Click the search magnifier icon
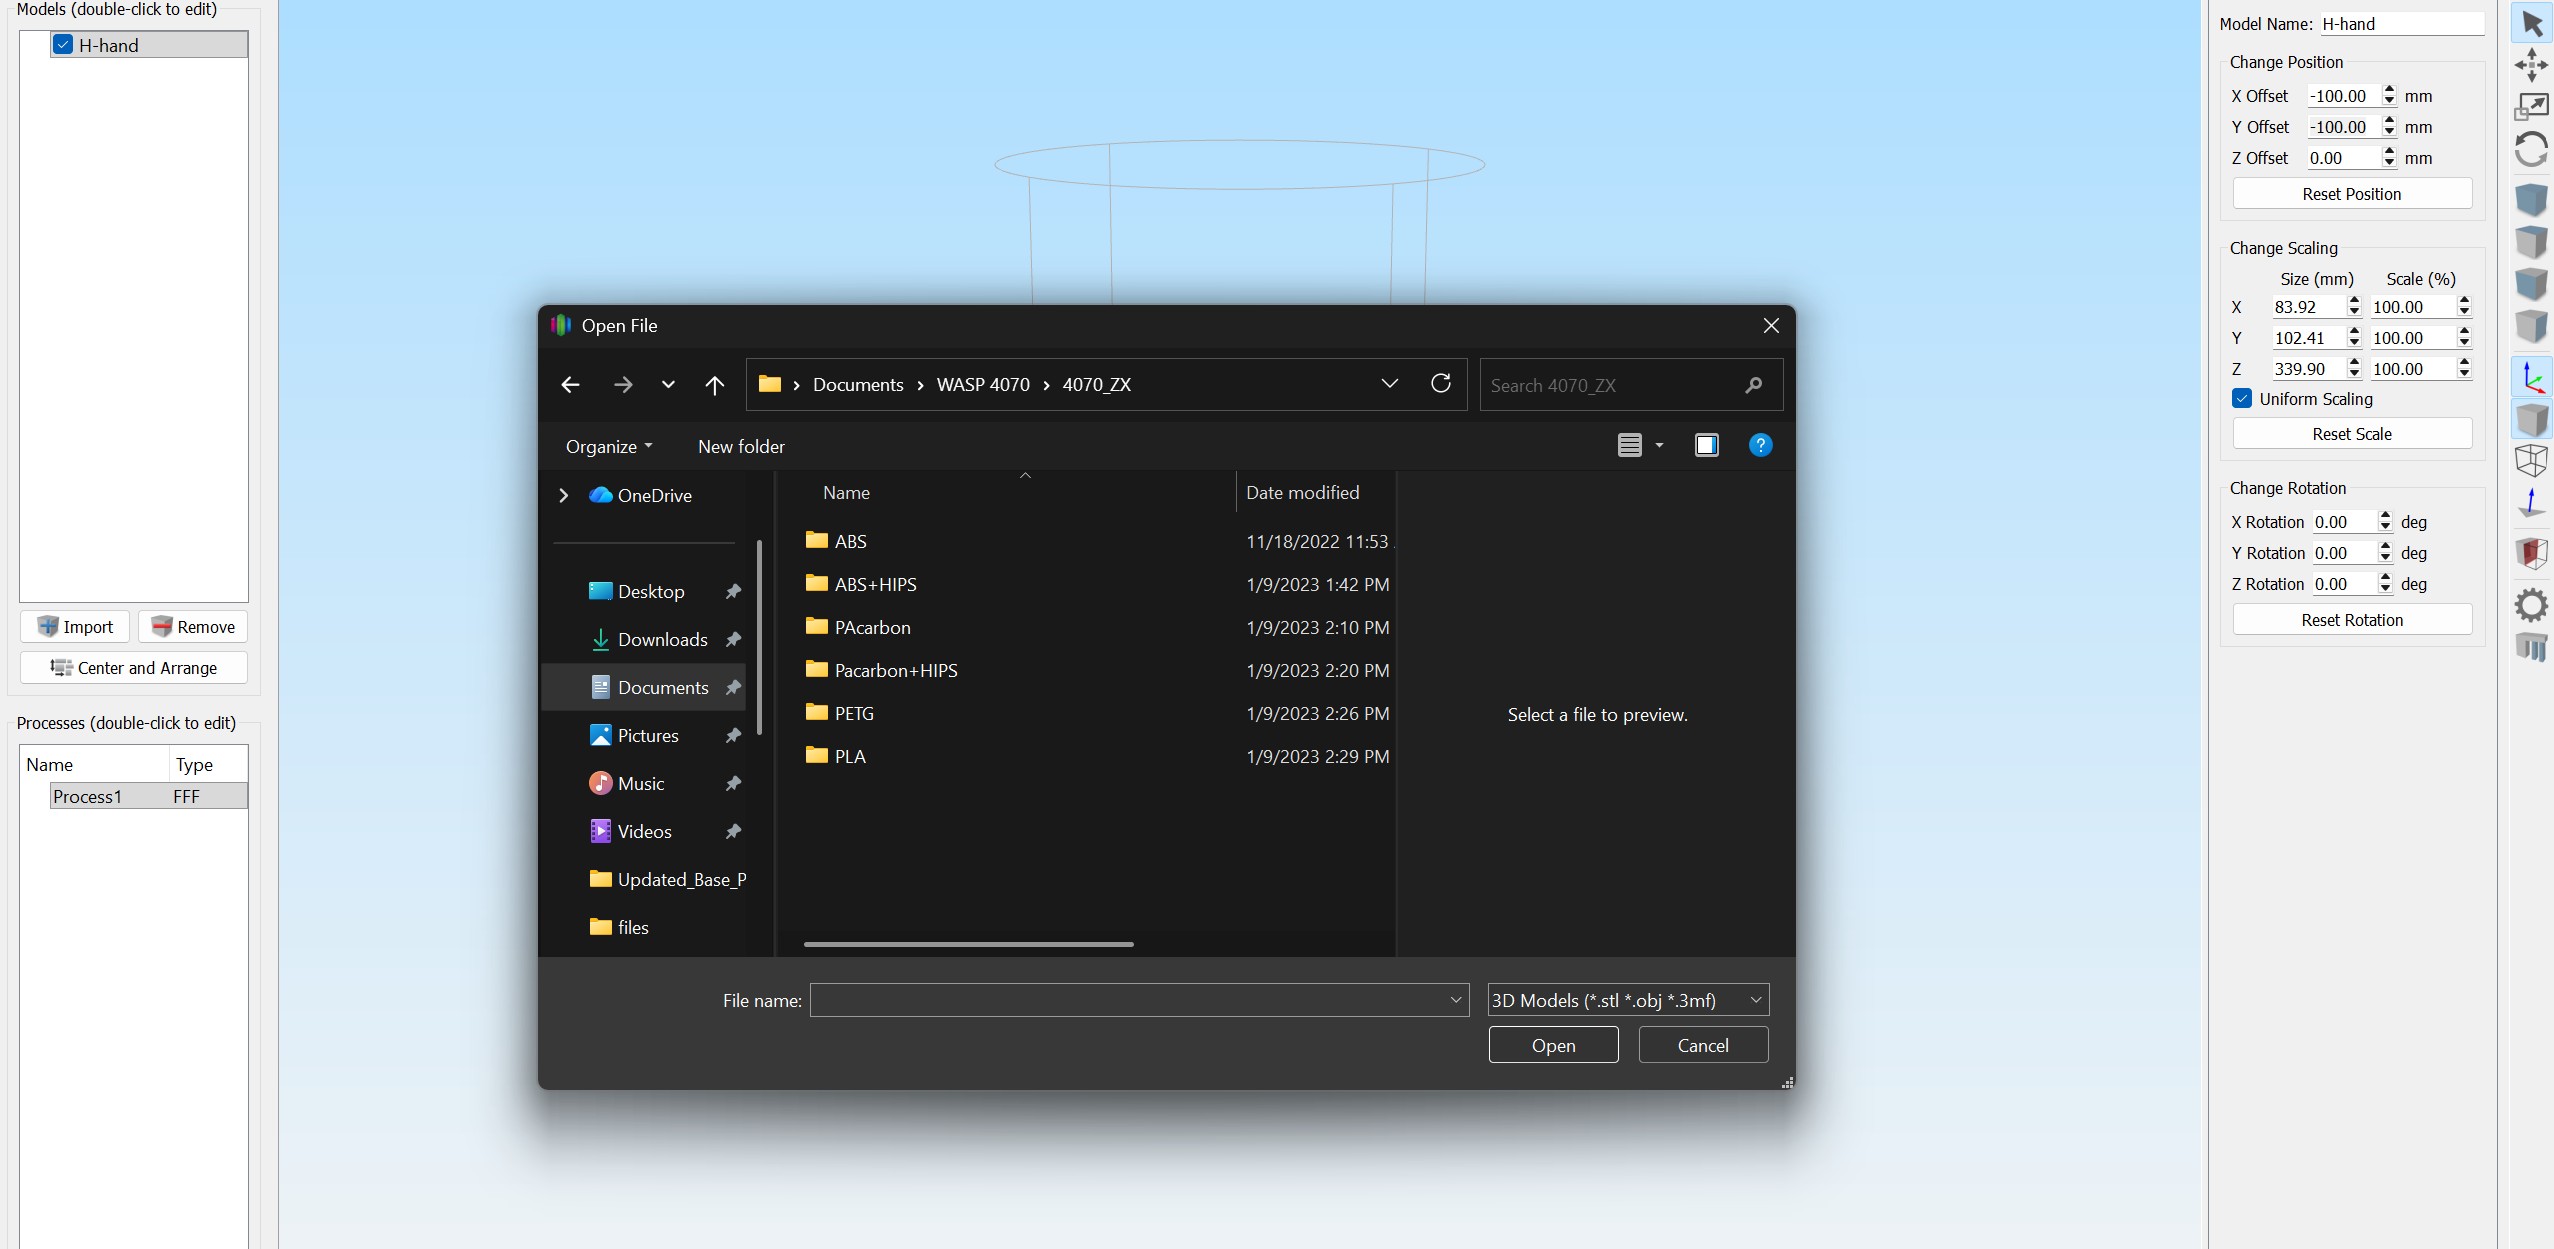The height and width of the screenshot is (1249, 2554). click(x=1753, y=385)
